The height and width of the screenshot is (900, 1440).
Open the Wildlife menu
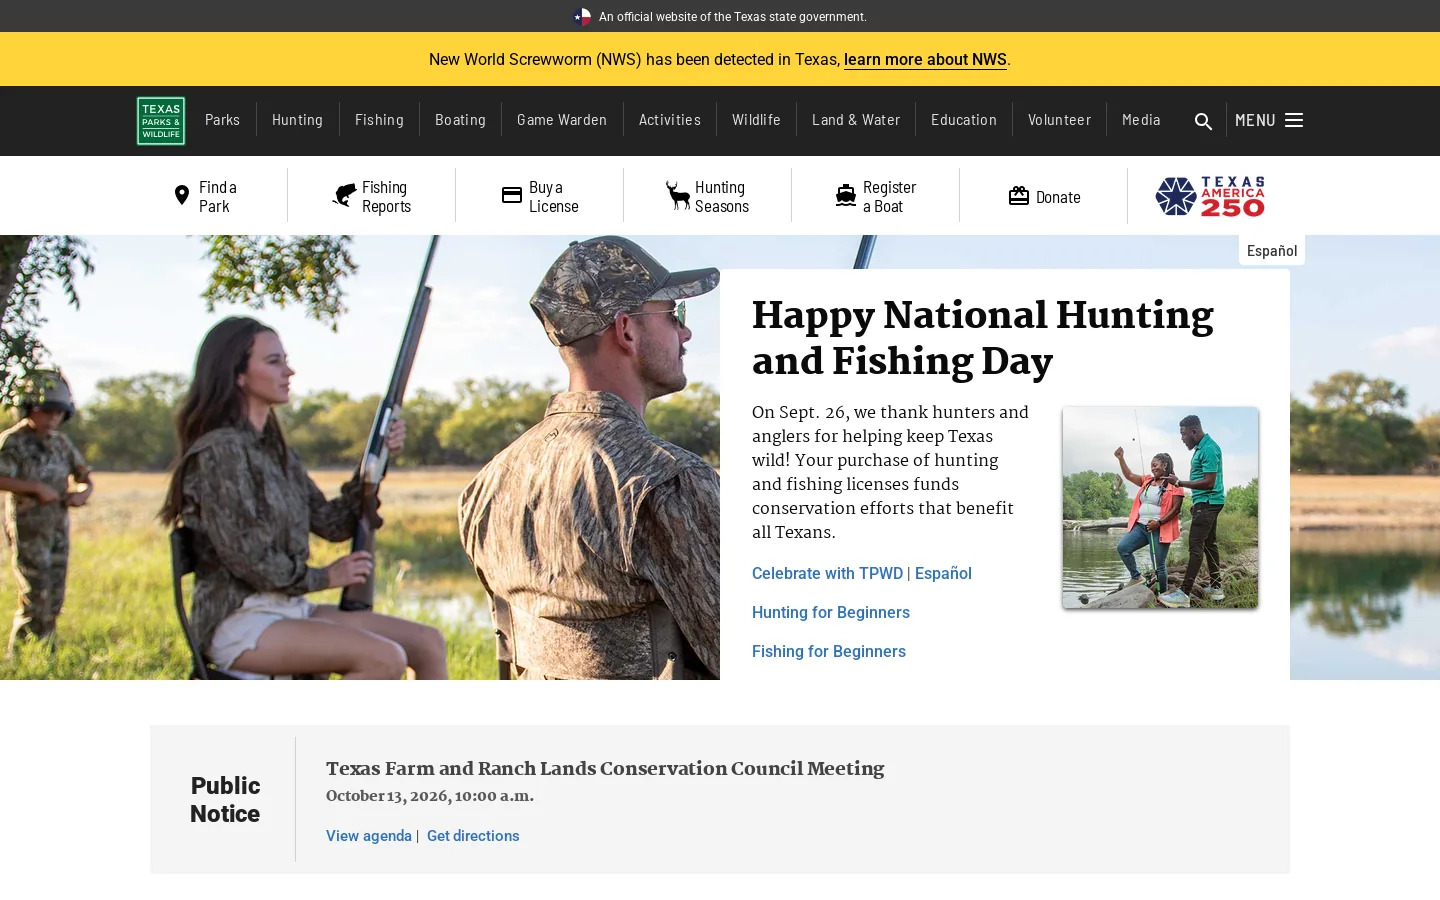pyautogui.click(x=756, y=120)
